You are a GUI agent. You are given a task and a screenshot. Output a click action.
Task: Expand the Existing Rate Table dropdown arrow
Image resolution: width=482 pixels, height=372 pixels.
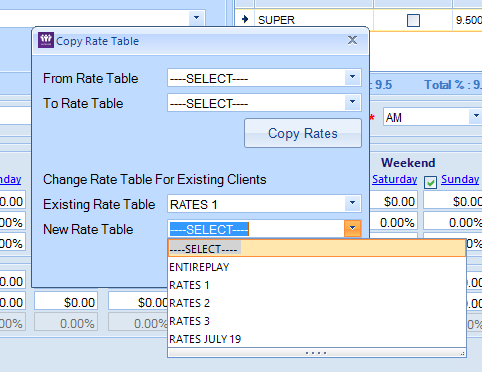pos(352,203)
